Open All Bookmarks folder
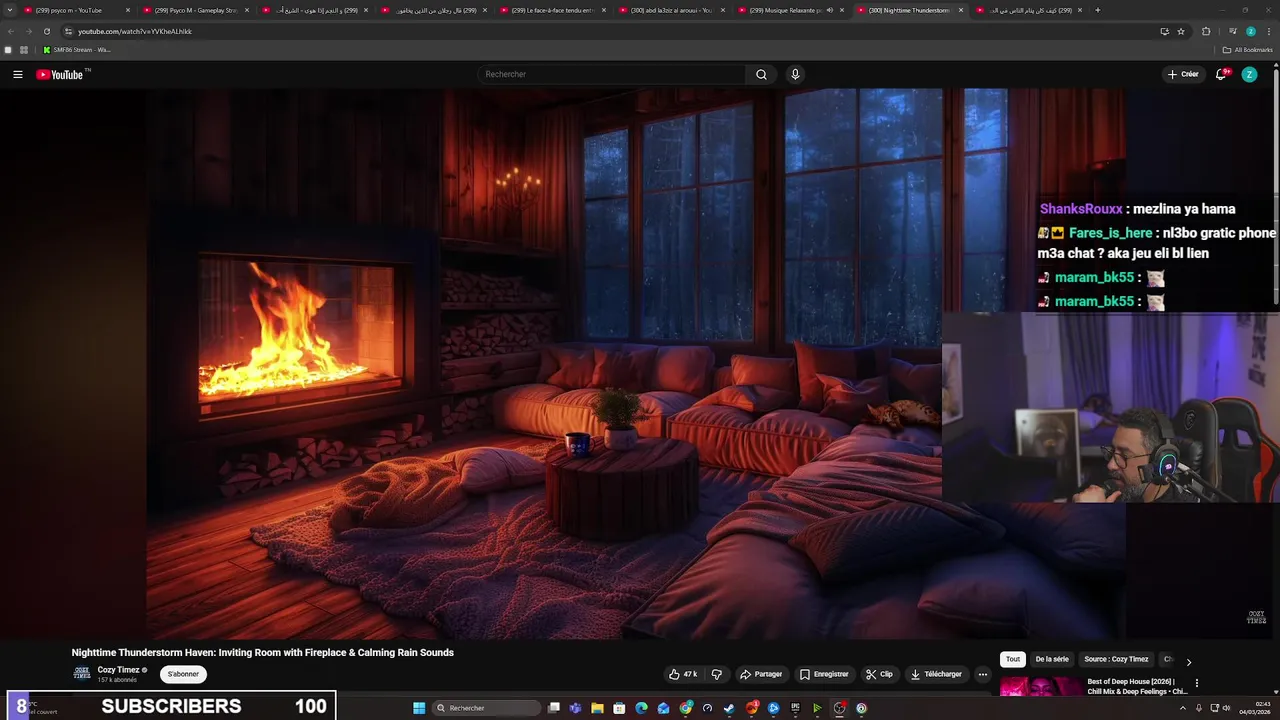 click(x=1247, y=50)
